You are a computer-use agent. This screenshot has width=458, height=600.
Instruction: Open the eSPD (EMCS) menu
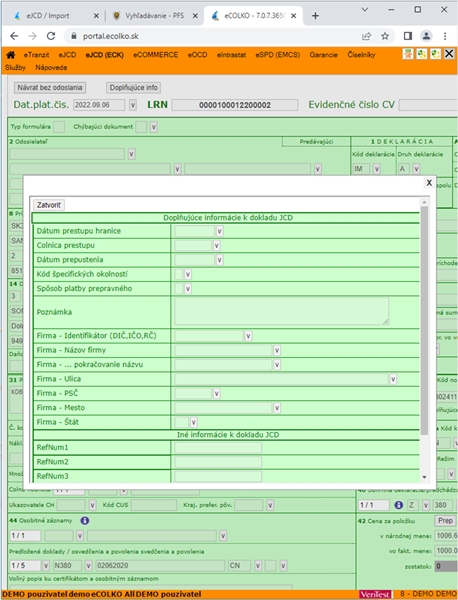point(278,55)
